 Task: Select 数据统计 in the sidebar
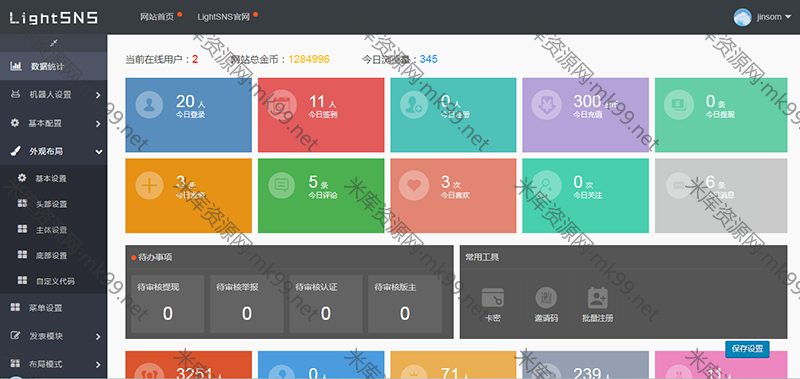pos(53,66)
